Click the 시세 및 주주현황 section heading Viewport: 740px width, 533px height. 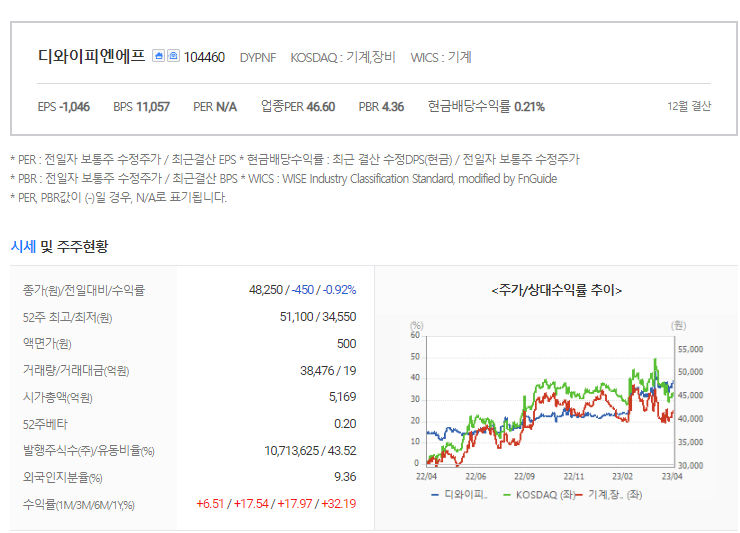[x=59, y=246]
